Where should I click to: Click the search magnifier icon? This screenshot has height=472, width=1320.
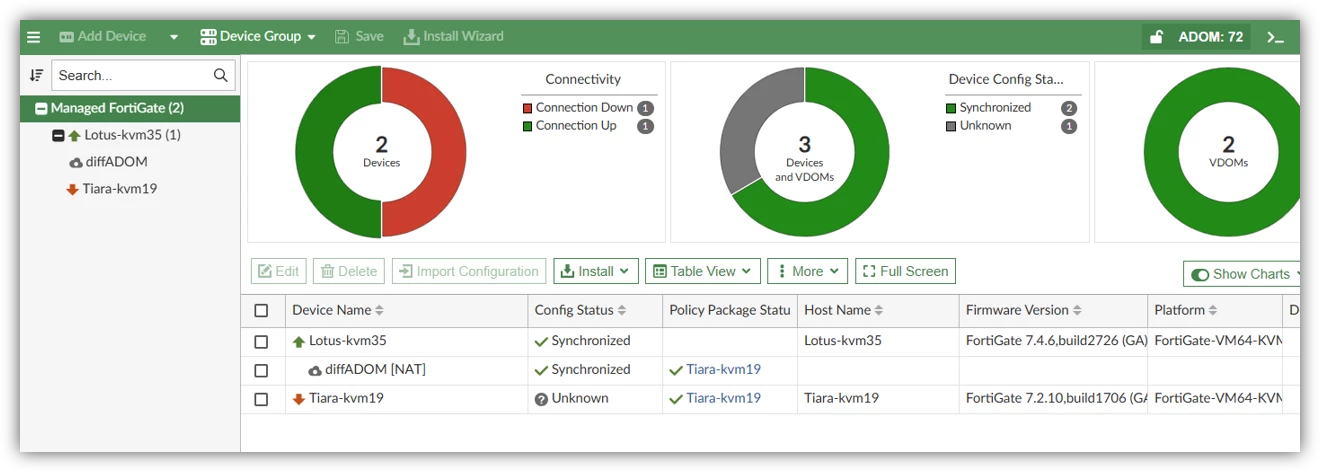click(221, 75)
